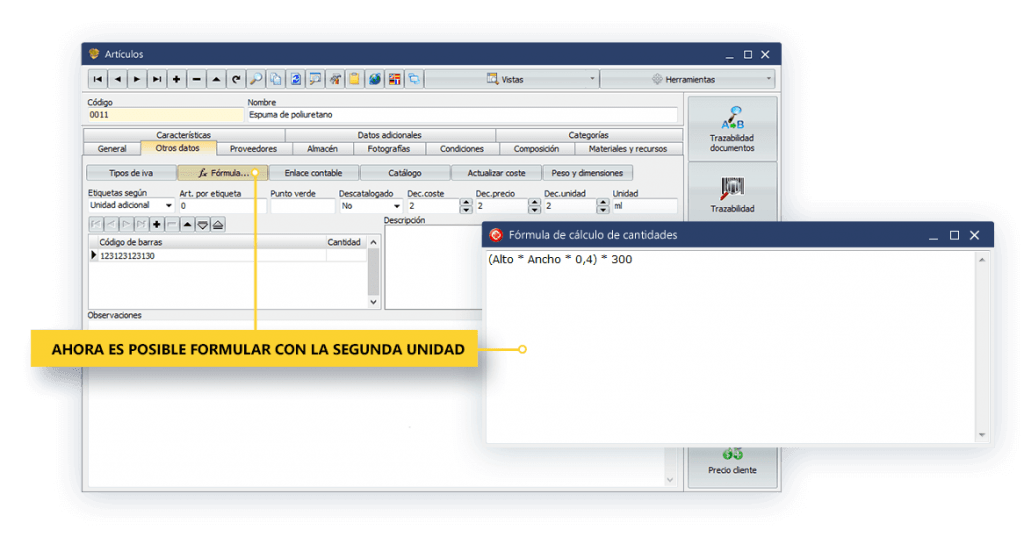Click the globe icon in toolbar

374,79
